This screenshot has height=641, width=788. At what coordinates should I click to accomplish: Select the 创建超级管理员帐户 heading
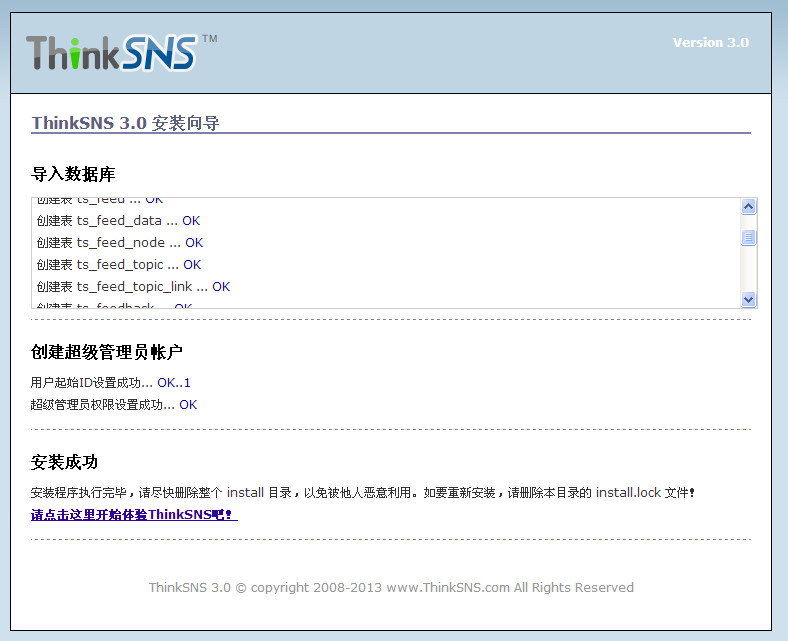(106, 352)
